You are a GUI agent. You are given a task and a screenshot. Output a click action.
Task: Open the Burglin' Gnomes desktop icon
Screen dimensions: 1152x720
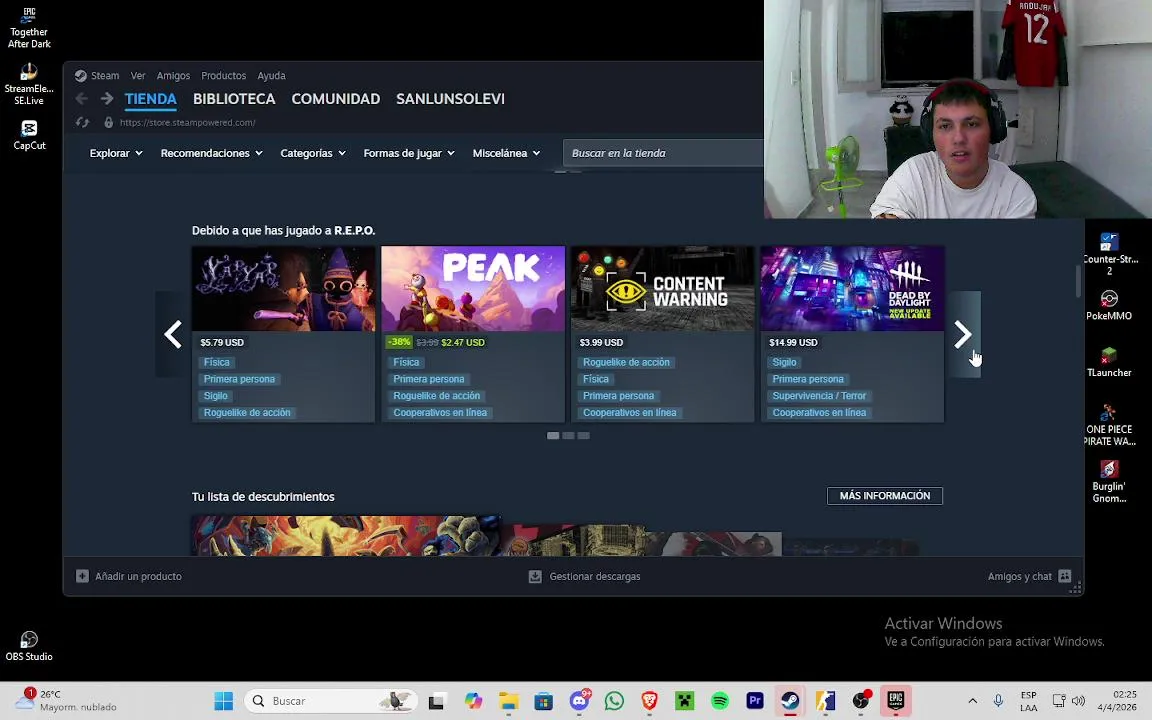1109,482
